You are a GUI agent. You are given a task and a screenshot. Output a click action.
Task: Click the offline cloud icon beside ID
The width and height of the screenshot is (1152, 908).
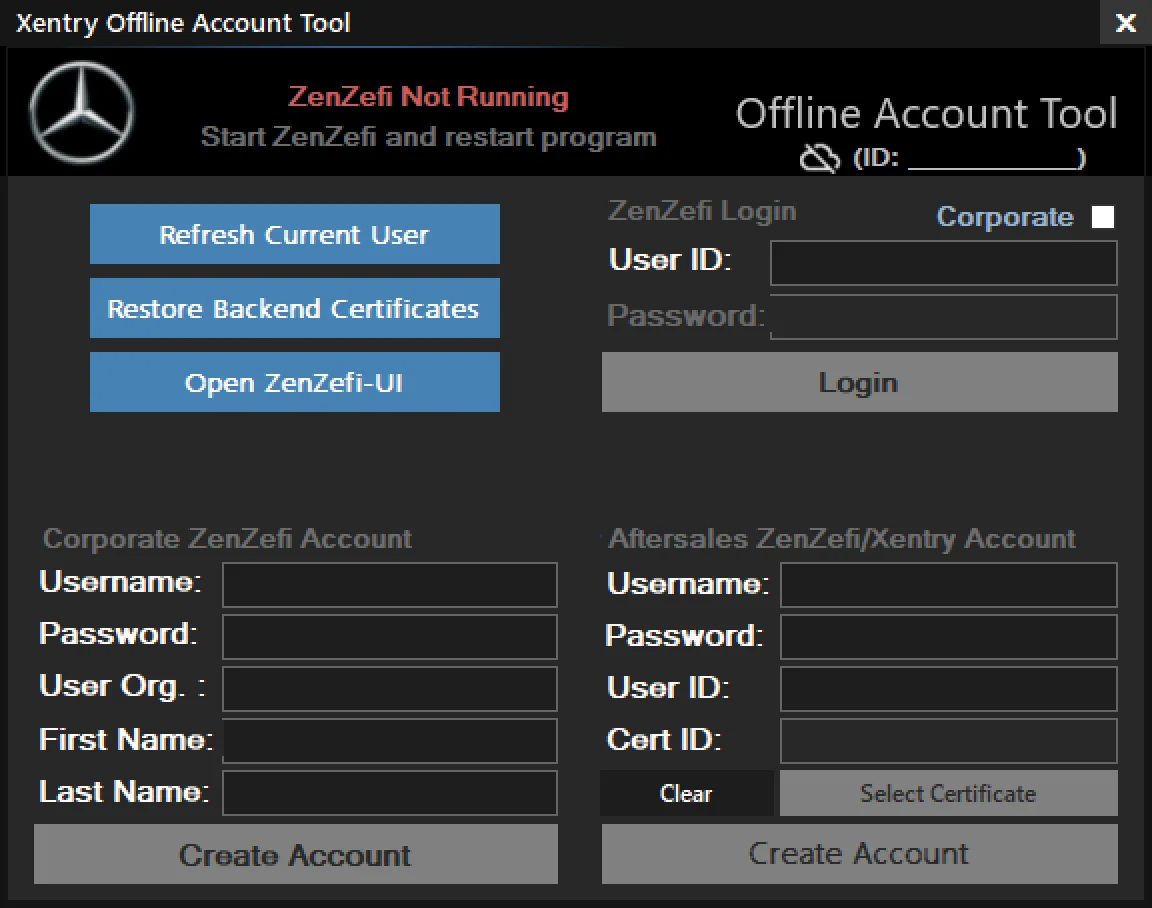point(818,156)
